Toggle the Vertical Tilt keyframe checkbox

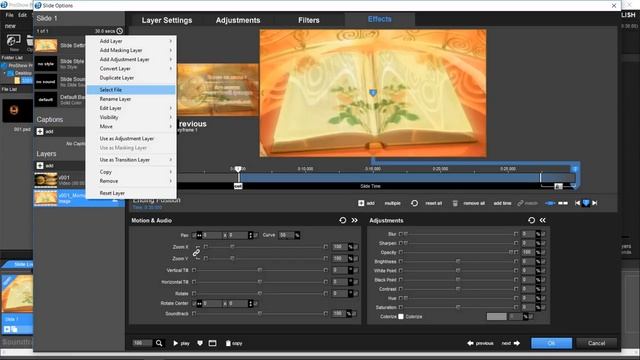click(x=194, y=270)
